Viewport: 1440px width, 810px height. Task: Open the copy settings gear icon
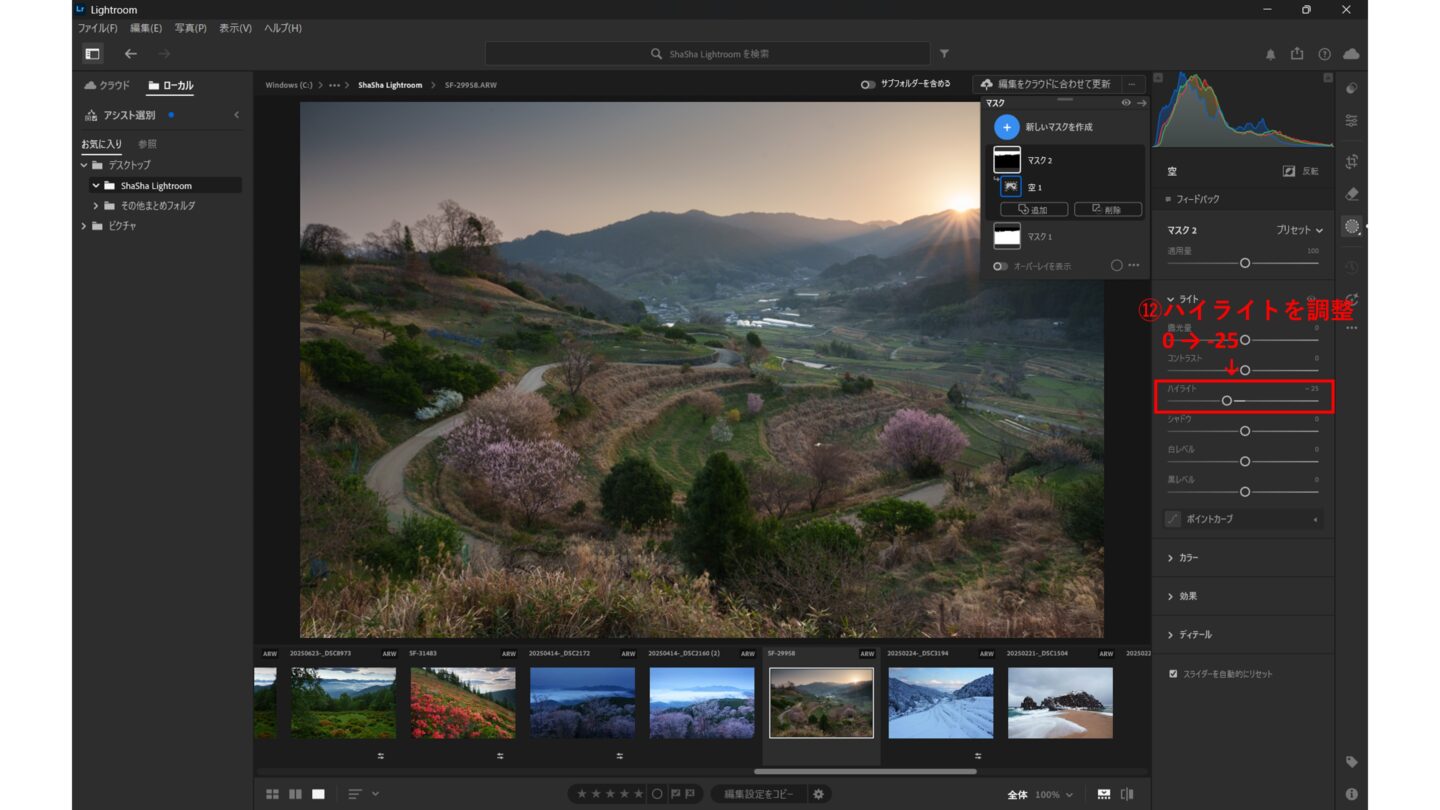coord(818,794)
